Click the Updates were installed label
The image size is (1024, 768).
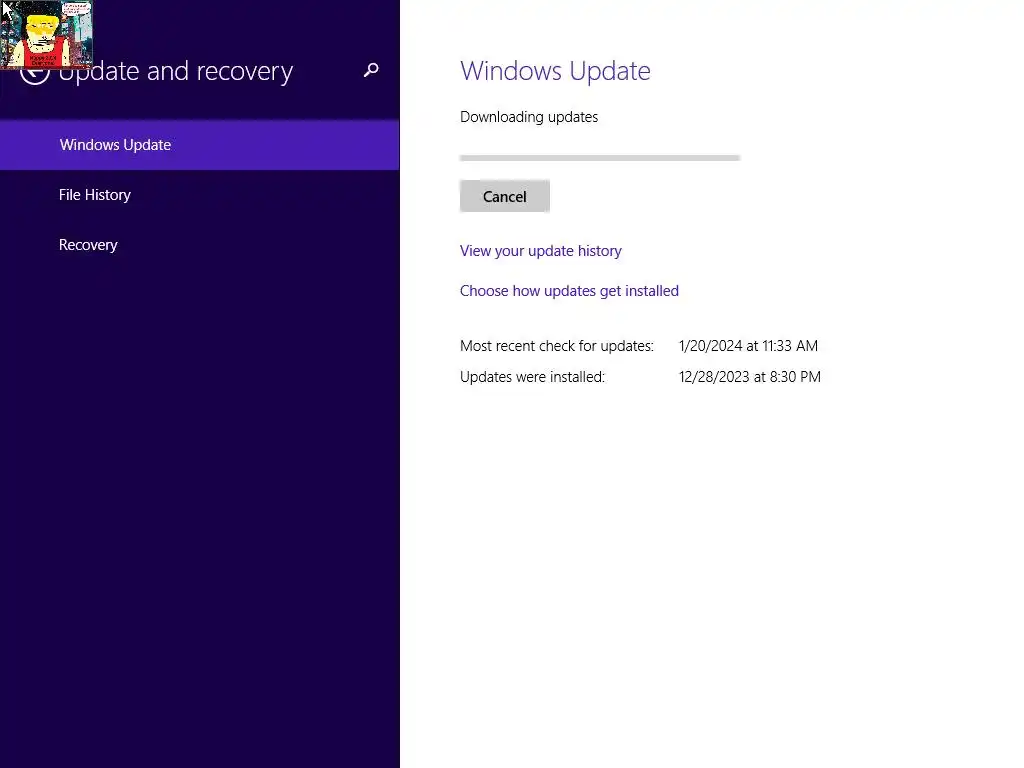point(532,377)
